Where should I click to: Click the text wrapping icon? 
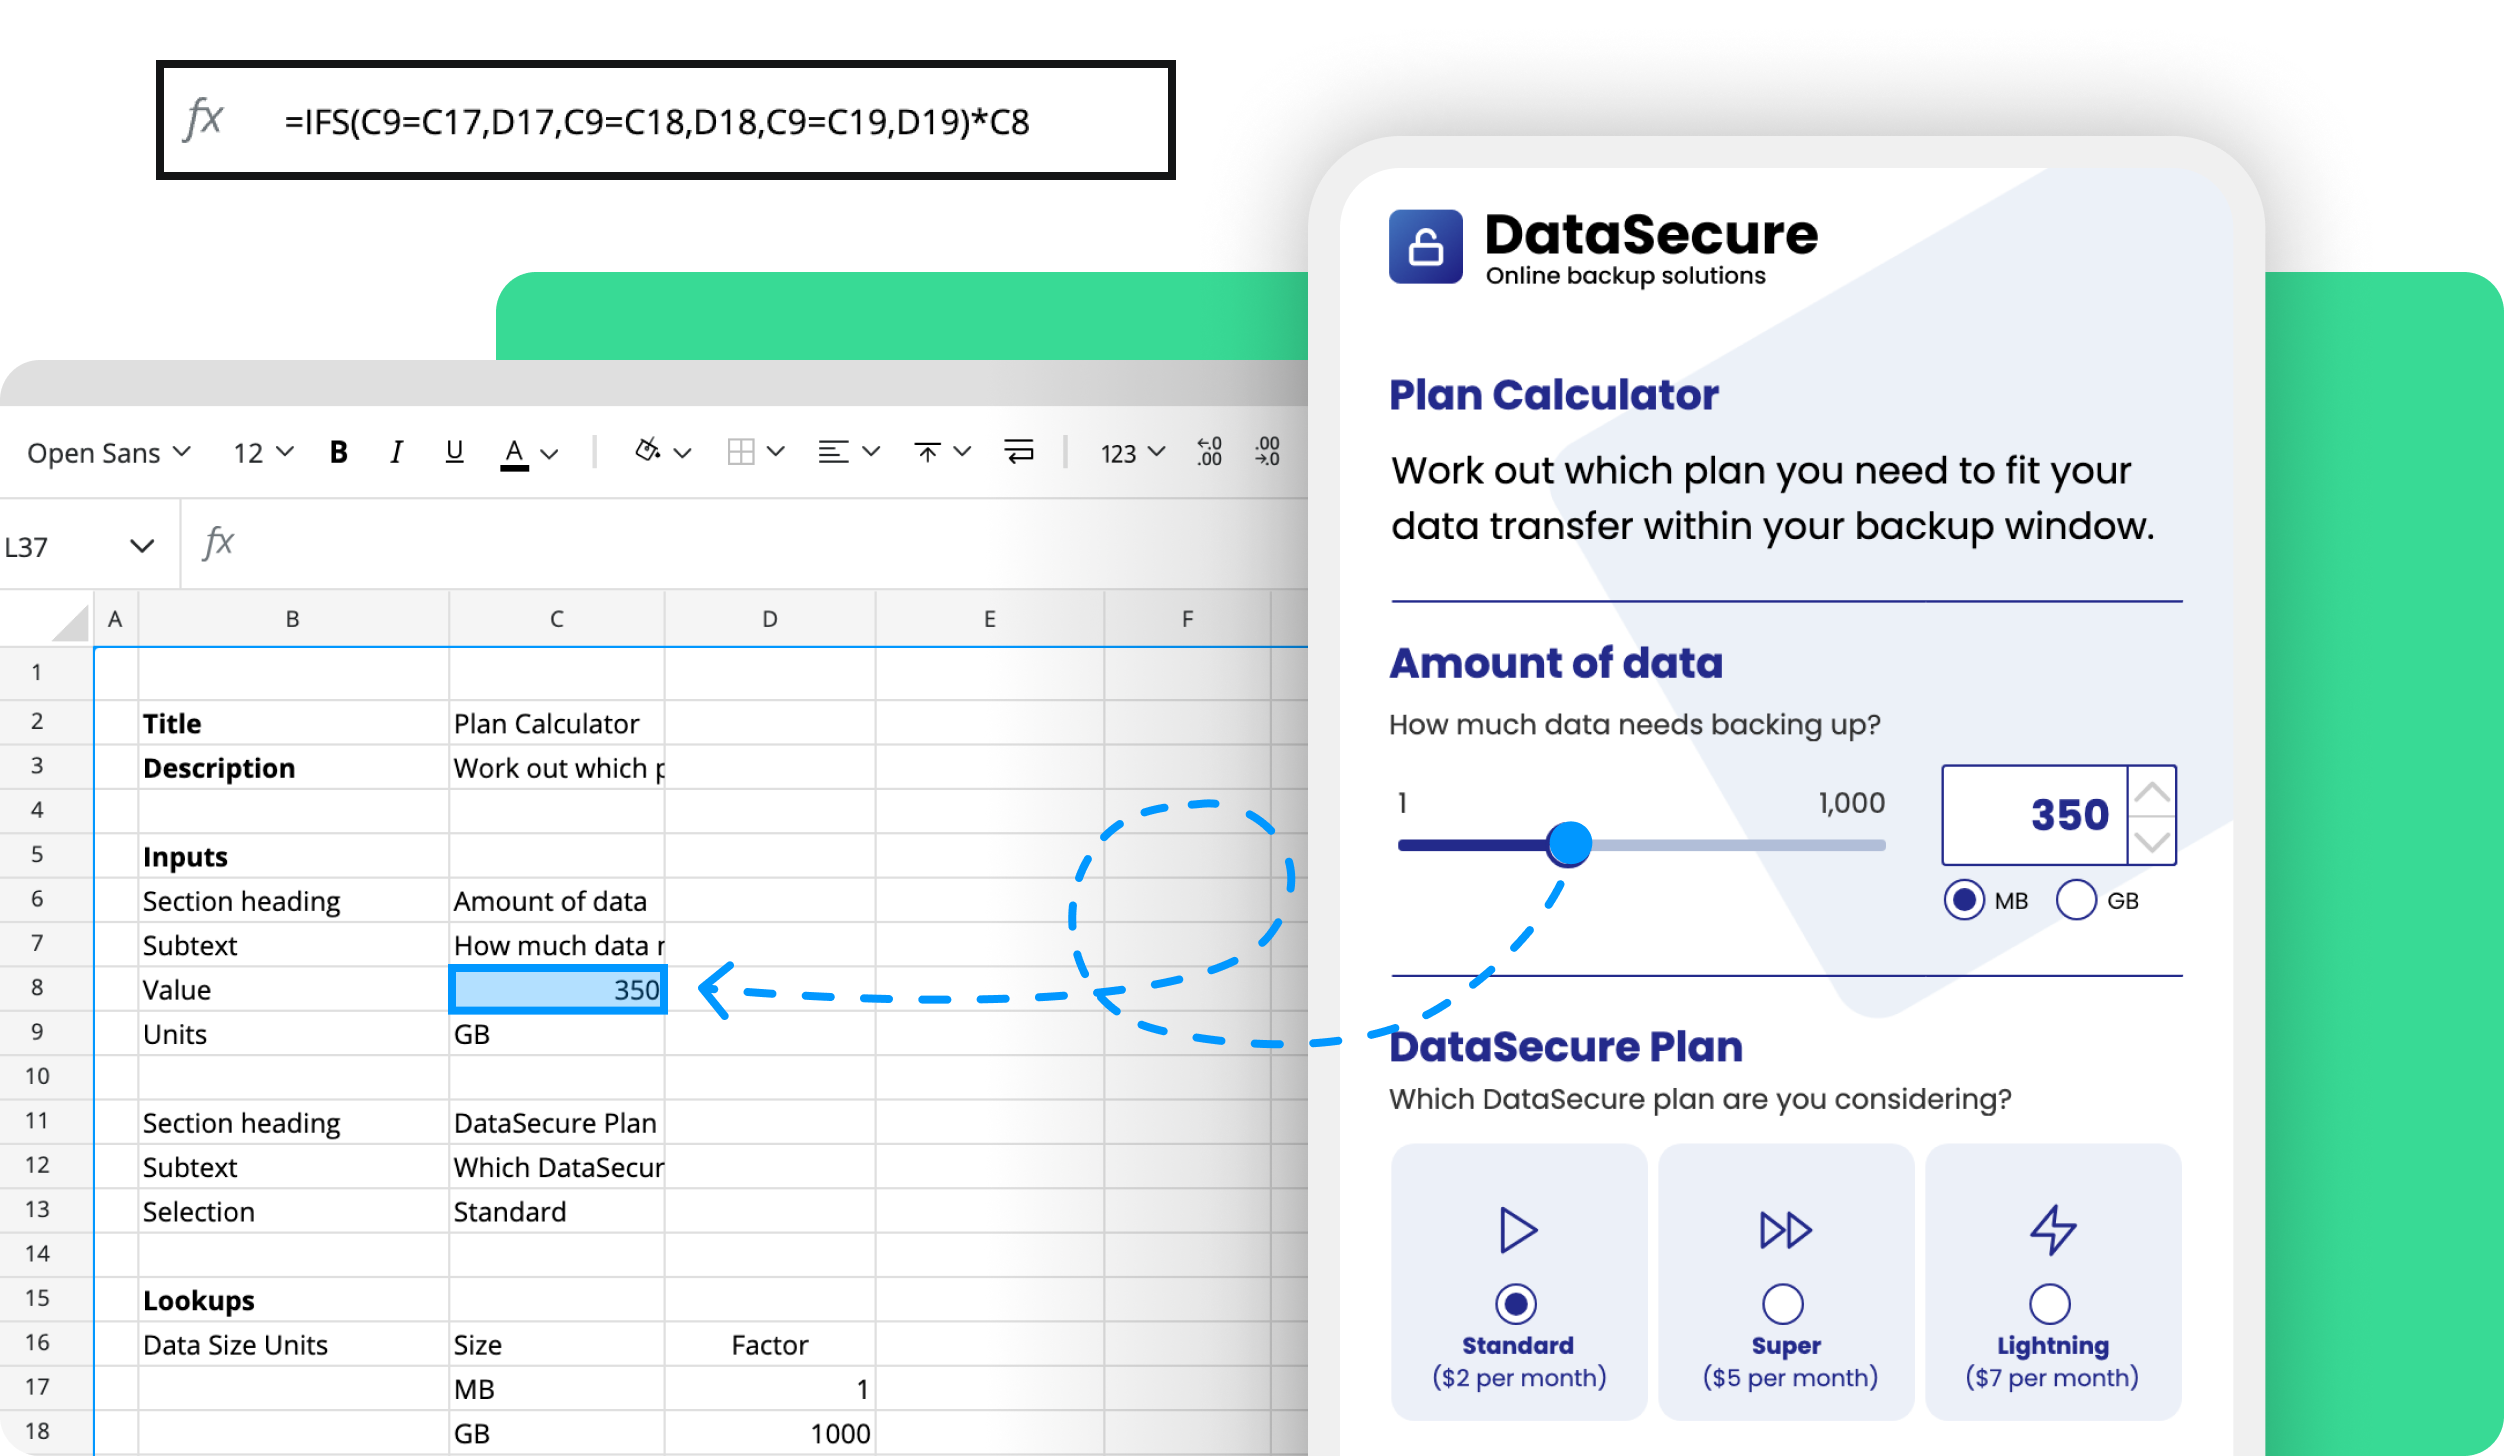coord(1018,452)
